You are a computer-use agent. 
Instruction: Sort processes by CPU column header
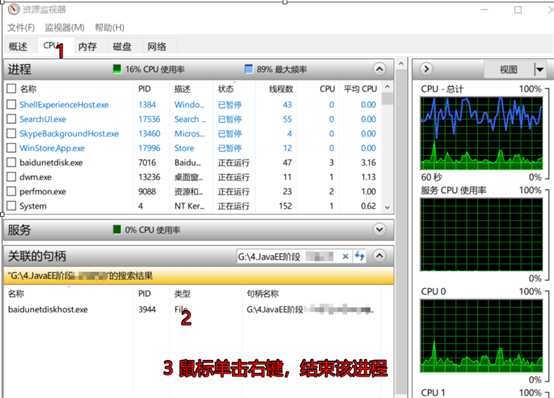point(327,89)
